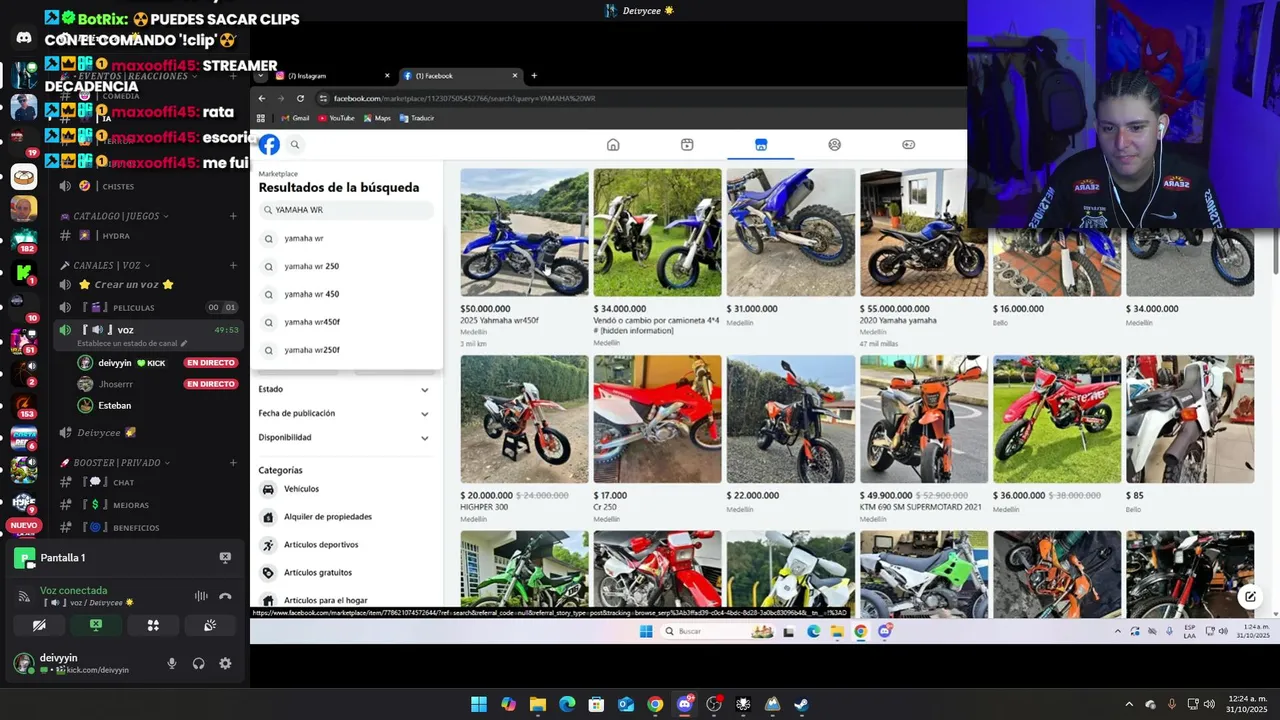Click the Facebook new message compose button
This screenshot has height=720, width=1280.
click(x=1249, y=597)
